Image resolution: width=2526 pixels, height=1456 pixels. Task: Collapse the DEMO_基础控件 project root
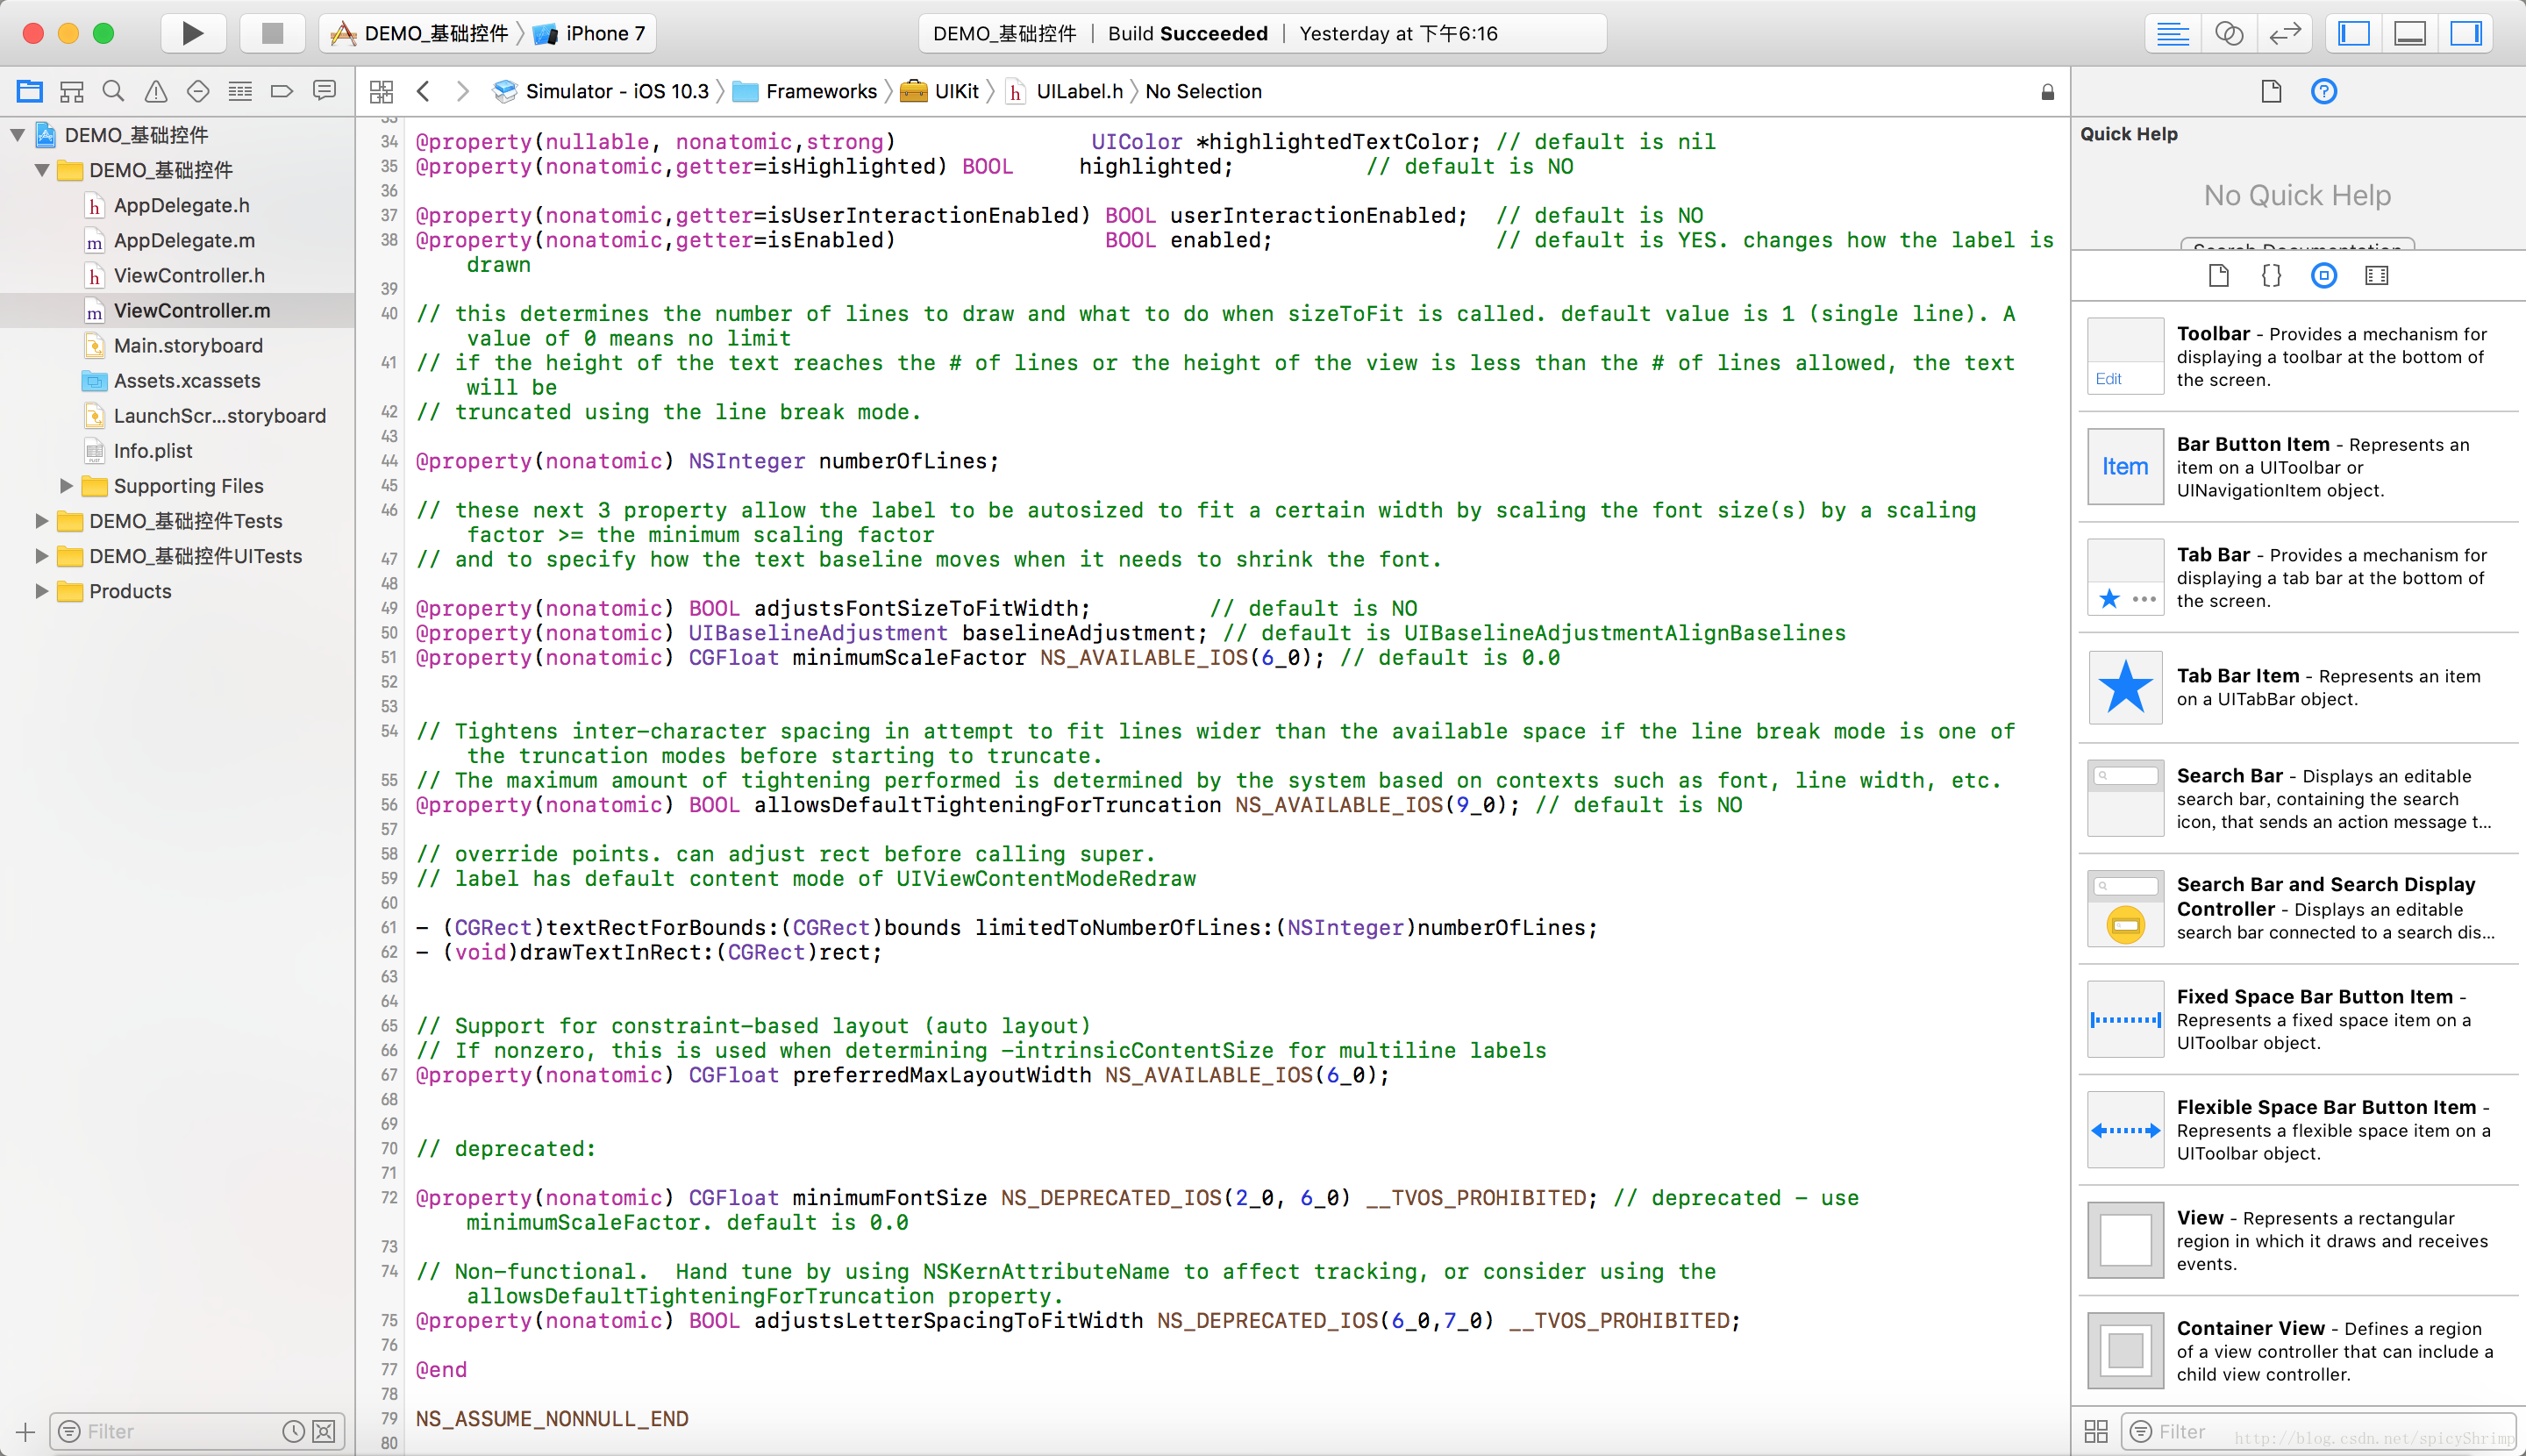click(17, 135)
